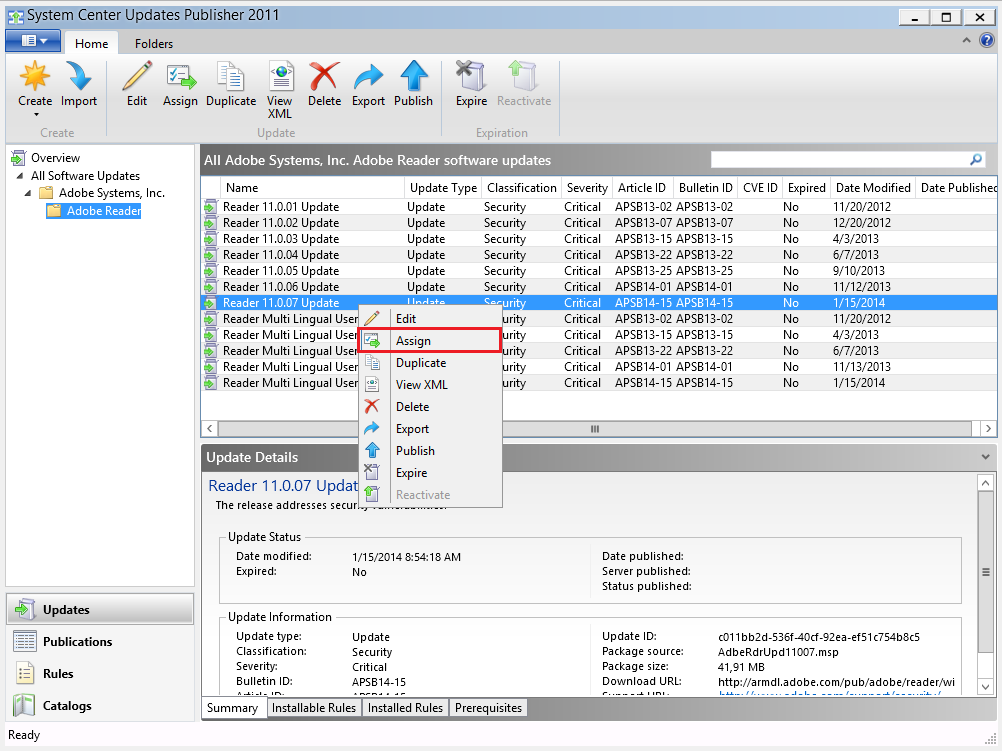
Task: Collapse the Update Details panel
Action: [985, 457]
